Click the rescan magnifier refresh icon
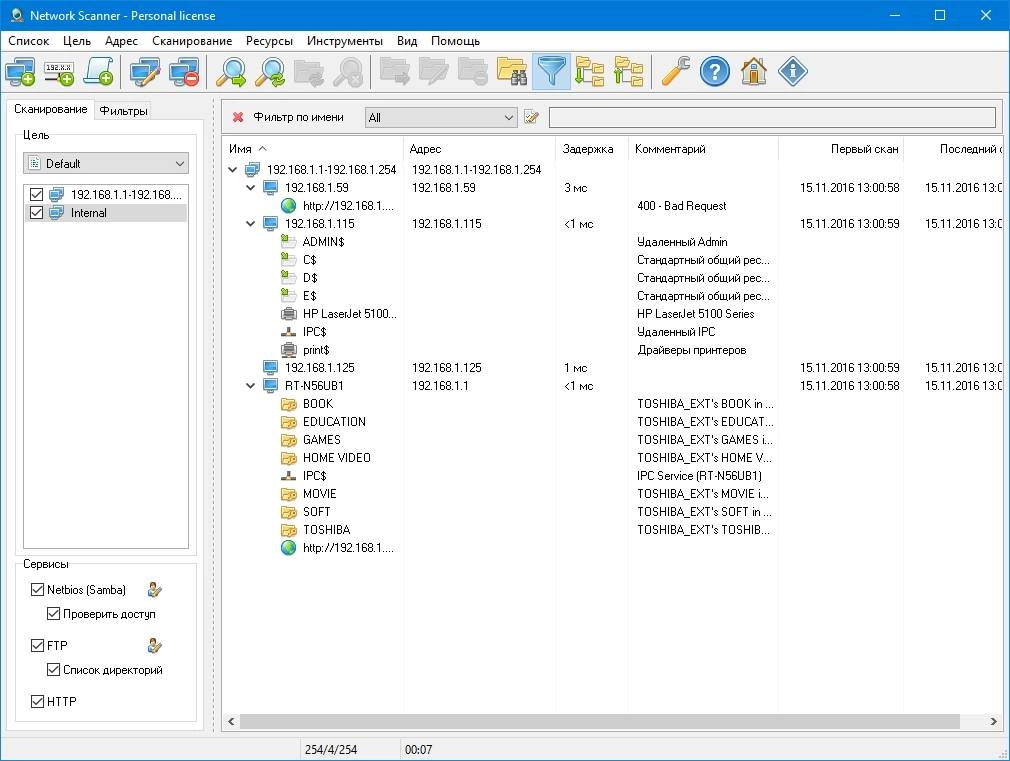 (270, 72)
